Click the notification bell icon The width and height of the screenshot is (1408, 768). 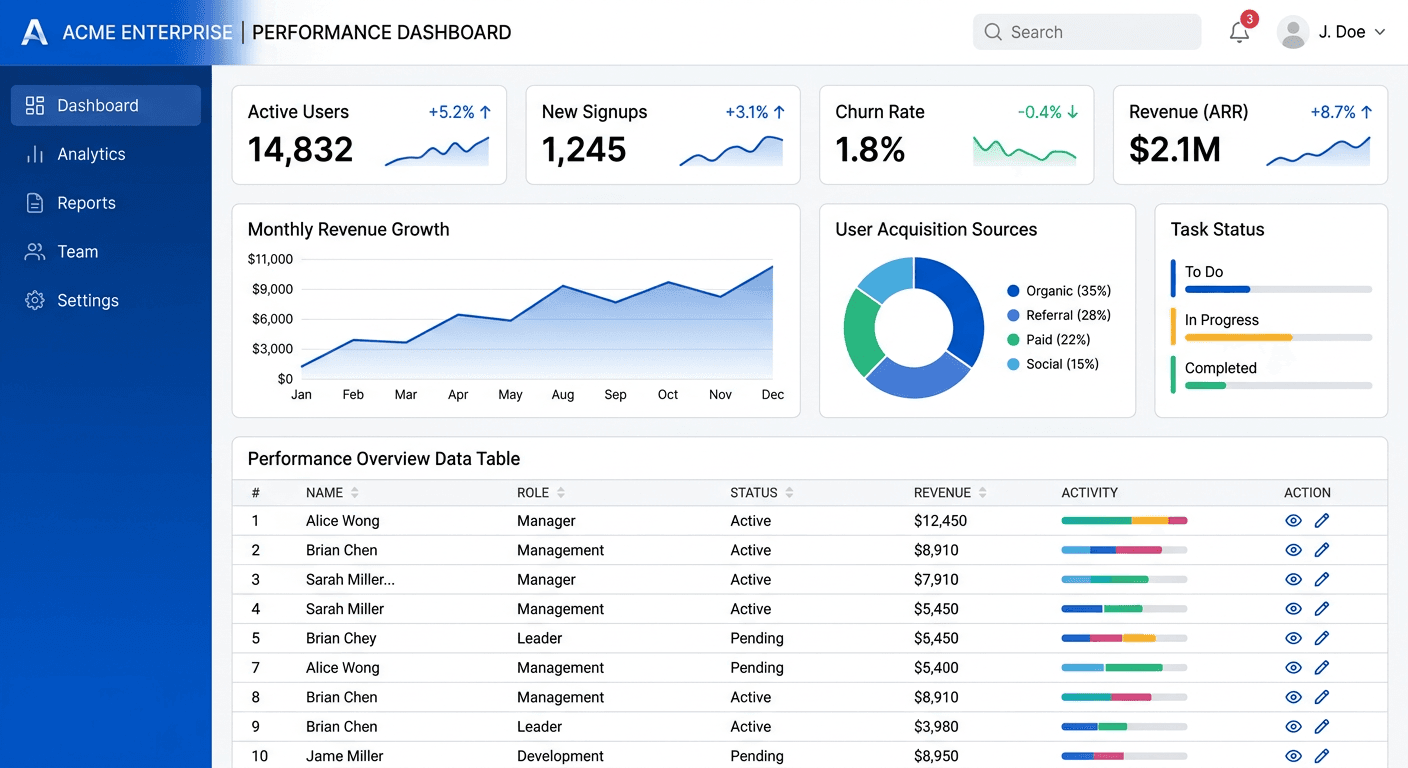pyautogui.click(x=1239, y=32)
